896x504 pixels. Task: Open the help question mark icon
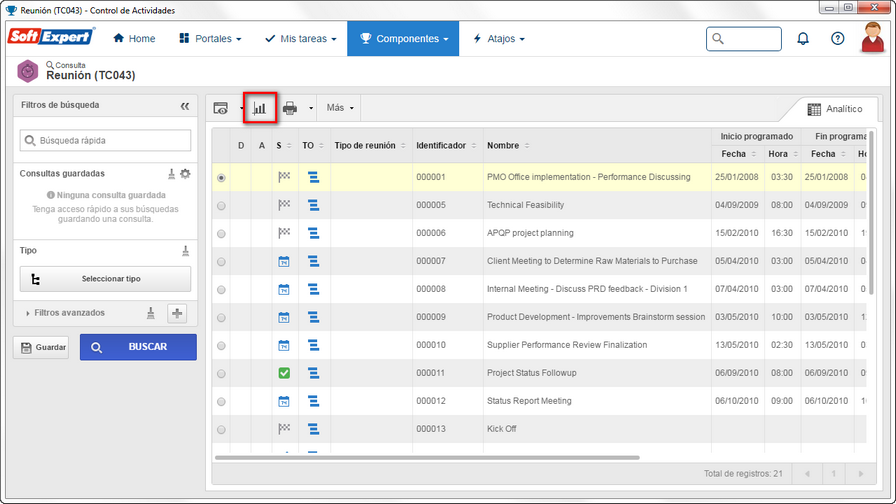tap(837, 38)
